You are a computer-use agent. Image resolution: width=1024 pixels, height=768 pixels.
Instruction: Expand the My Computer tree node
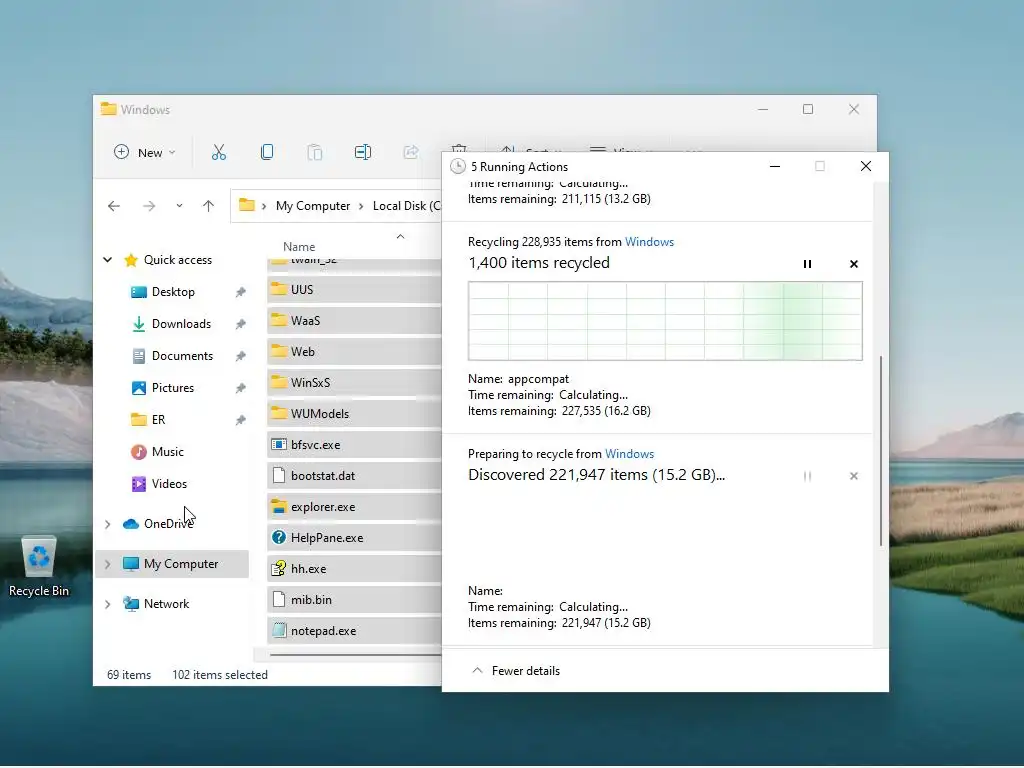click(108, 564)
